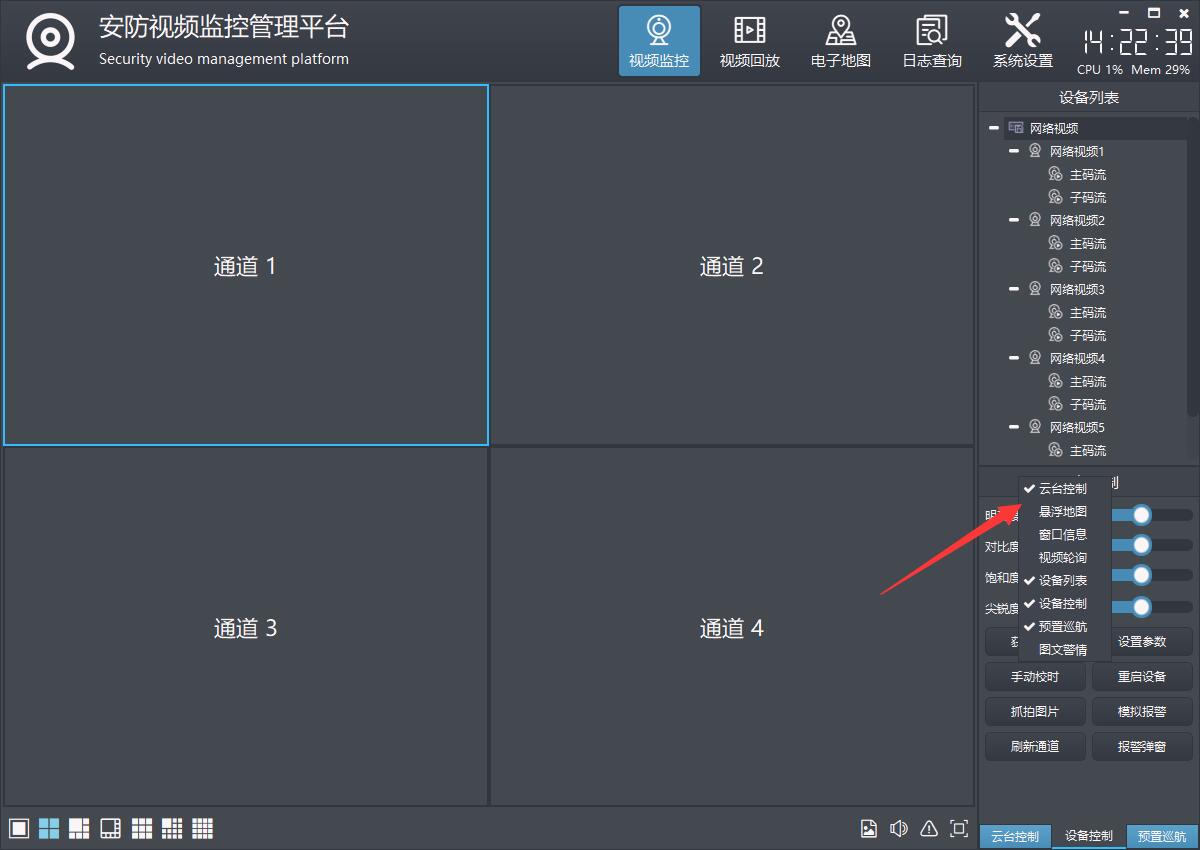Screen dimensions: 1200x850
Task: Toggle the sound speaker icon
Action: [x=899, y=828]
